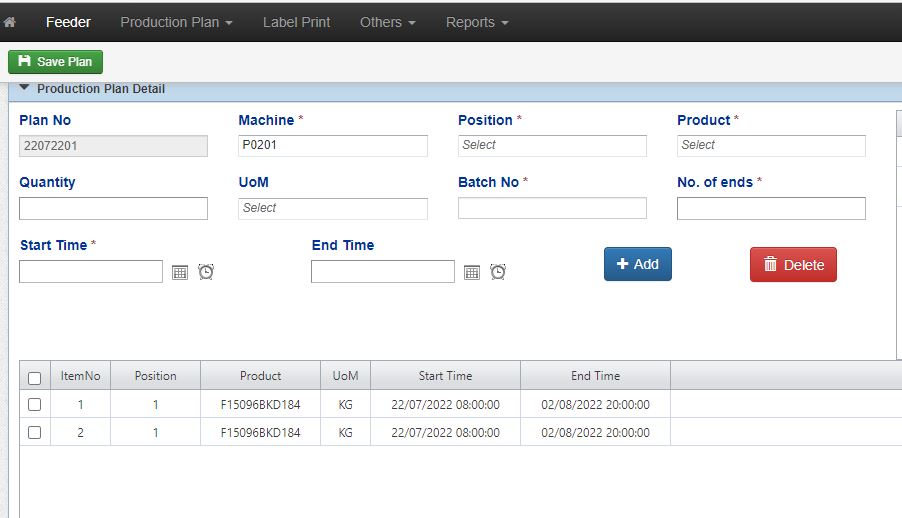Screen dimensions: 902x518
Task: Open End Time calendar picker icon
Action: tap(472, 272)
